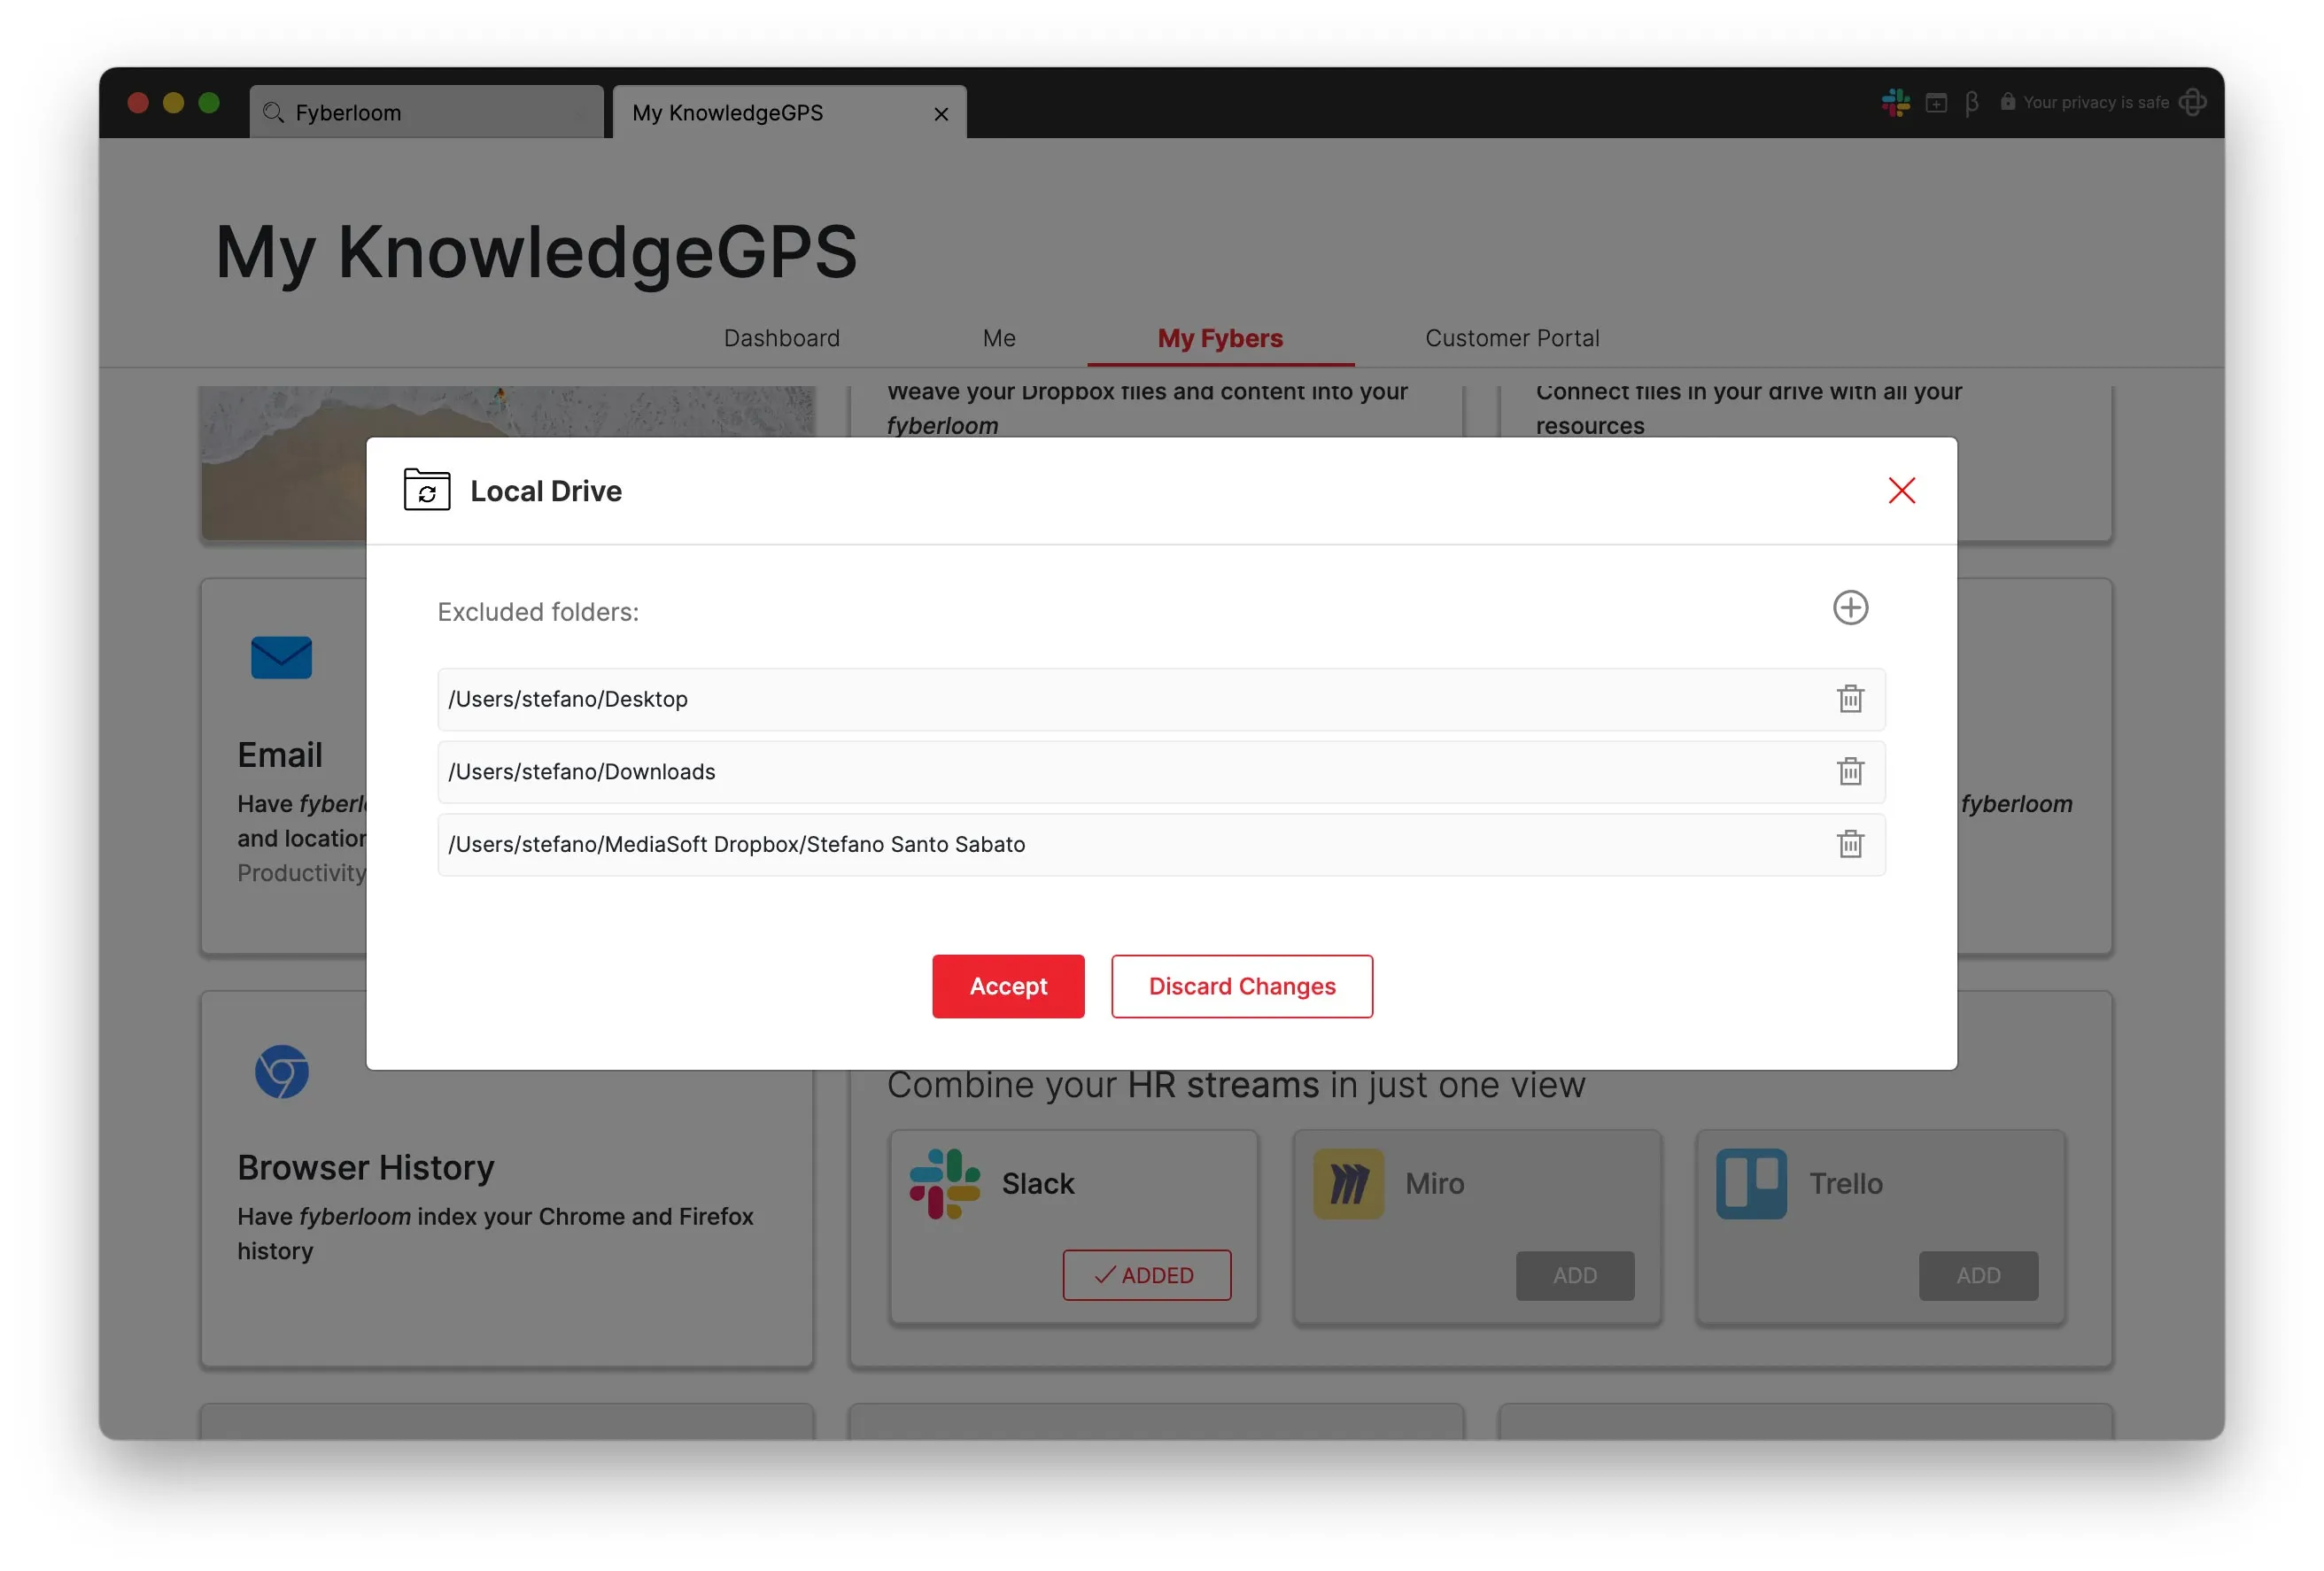Image resolution: width=2324 pixels, height=1571 pixels.
Task: Click the Trello logo icon
Action: (x=1750, y=1184)
